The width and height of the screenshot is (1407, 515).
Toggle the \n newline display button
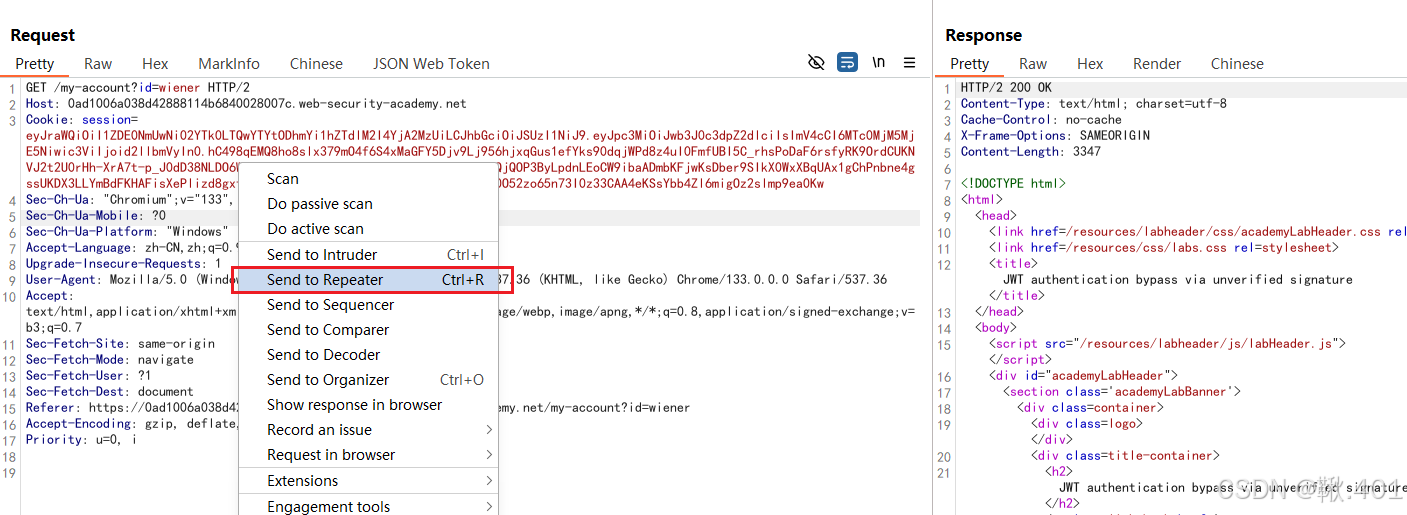click(878, 63)
